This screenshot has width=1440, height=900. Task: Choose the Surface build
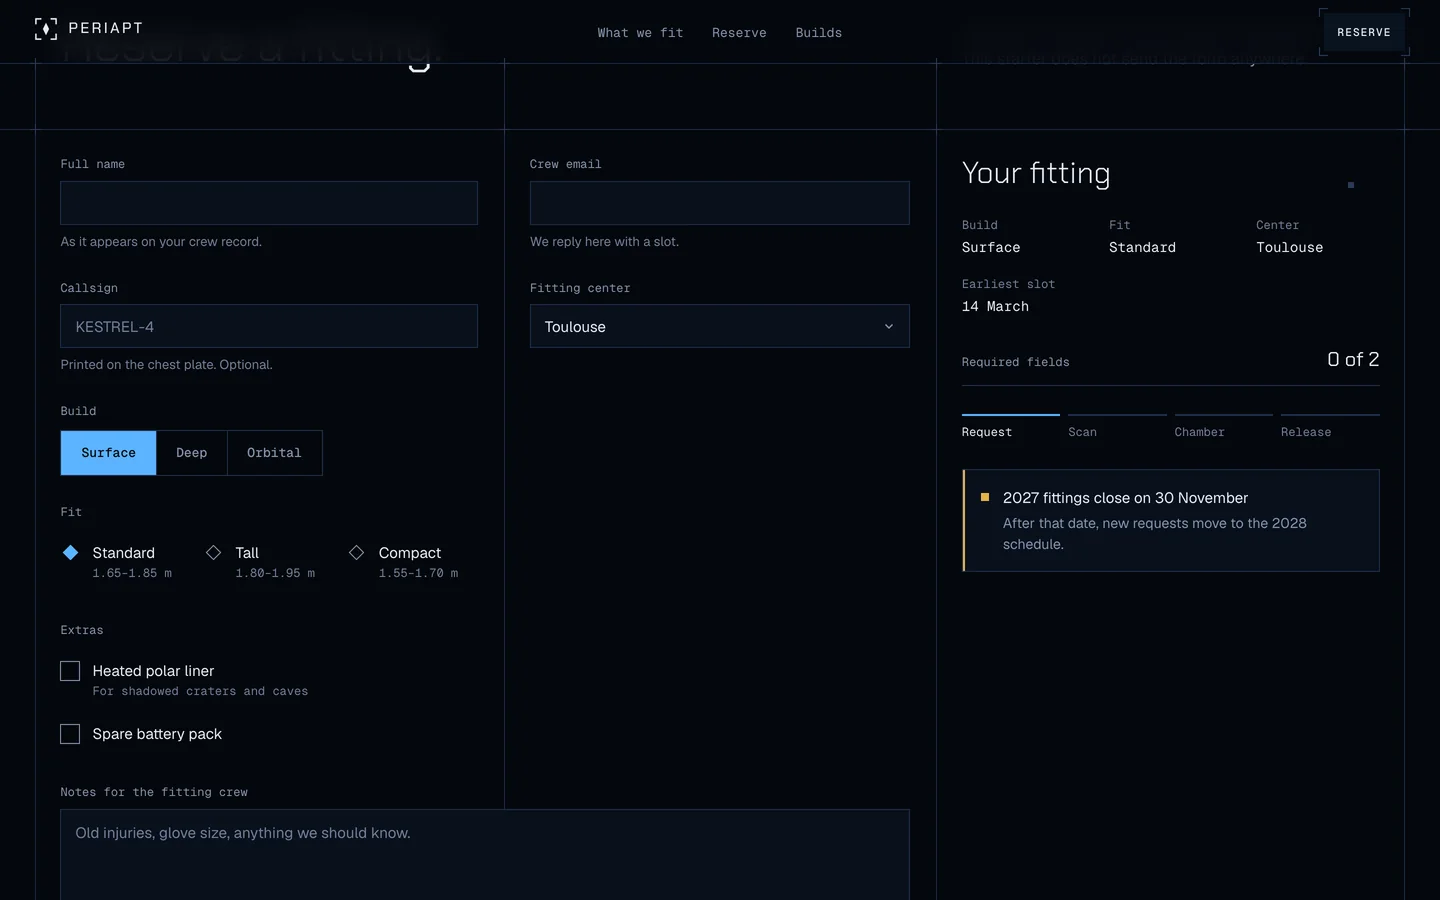click(x=108, y=453)
